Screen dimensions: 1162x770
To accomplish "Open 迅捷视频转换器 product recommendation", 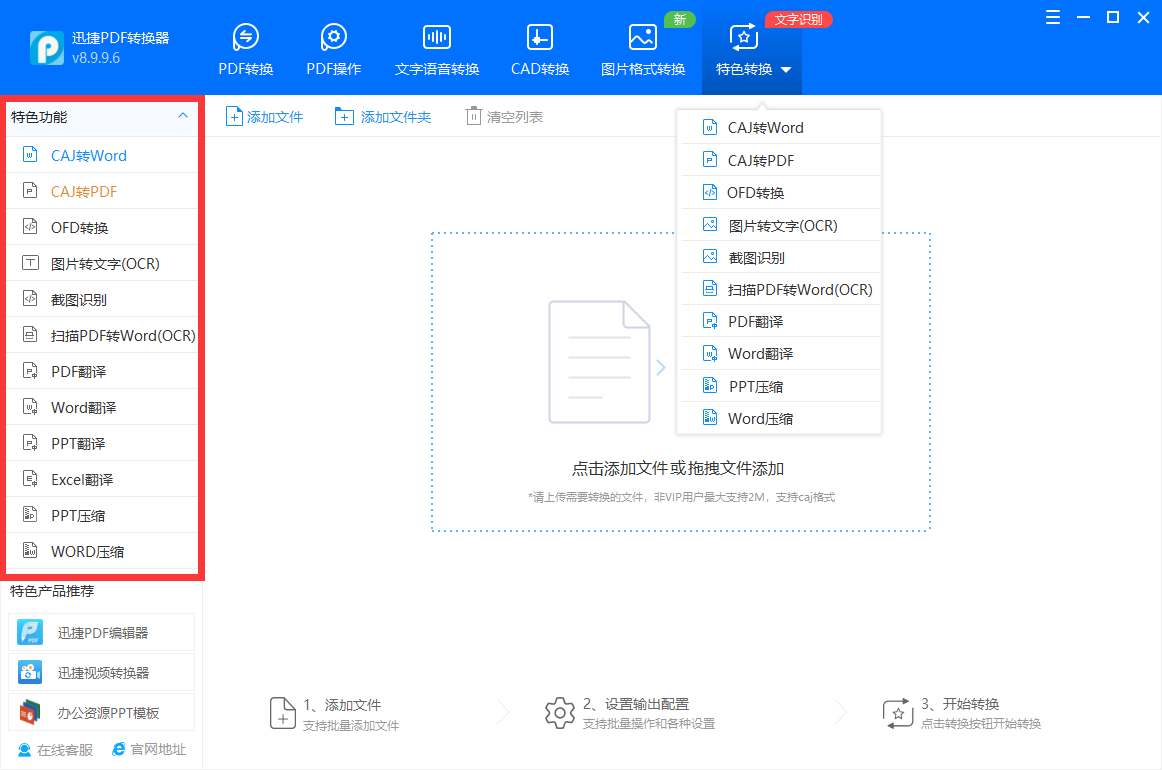I will click(x=102, y=672).
